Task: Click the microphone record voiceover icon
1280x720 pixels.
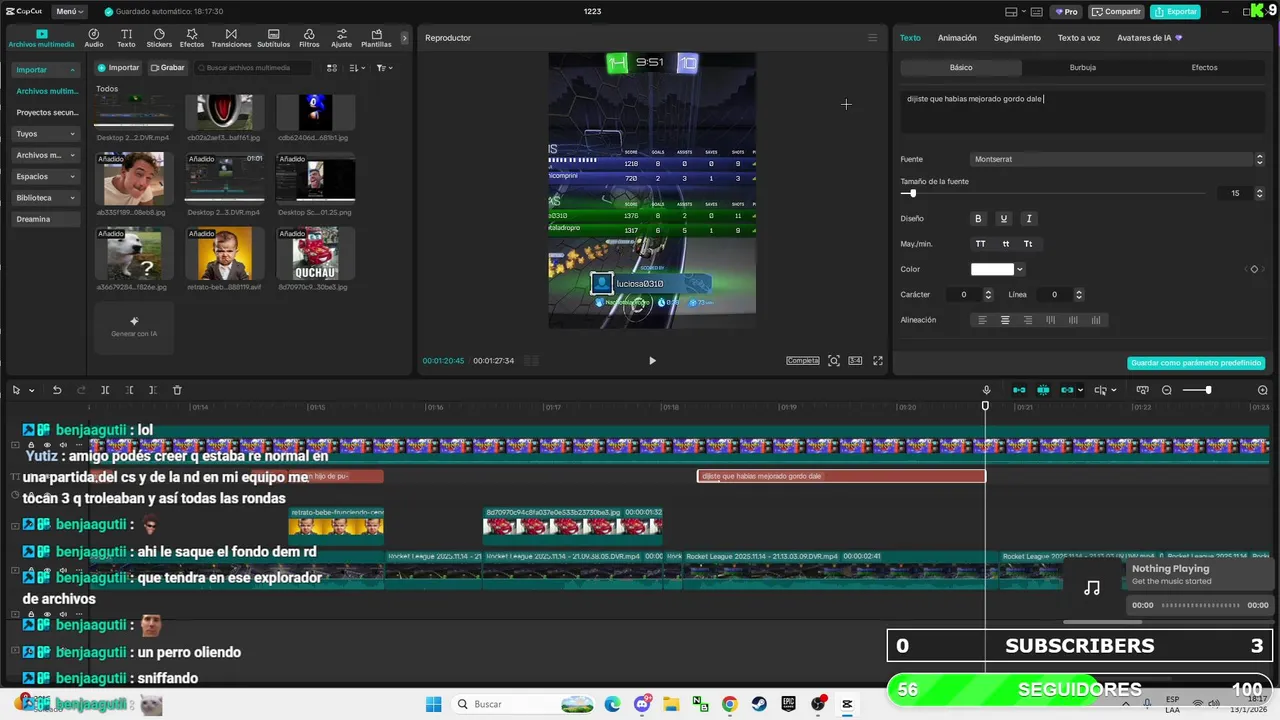Action: click(986, 390)
